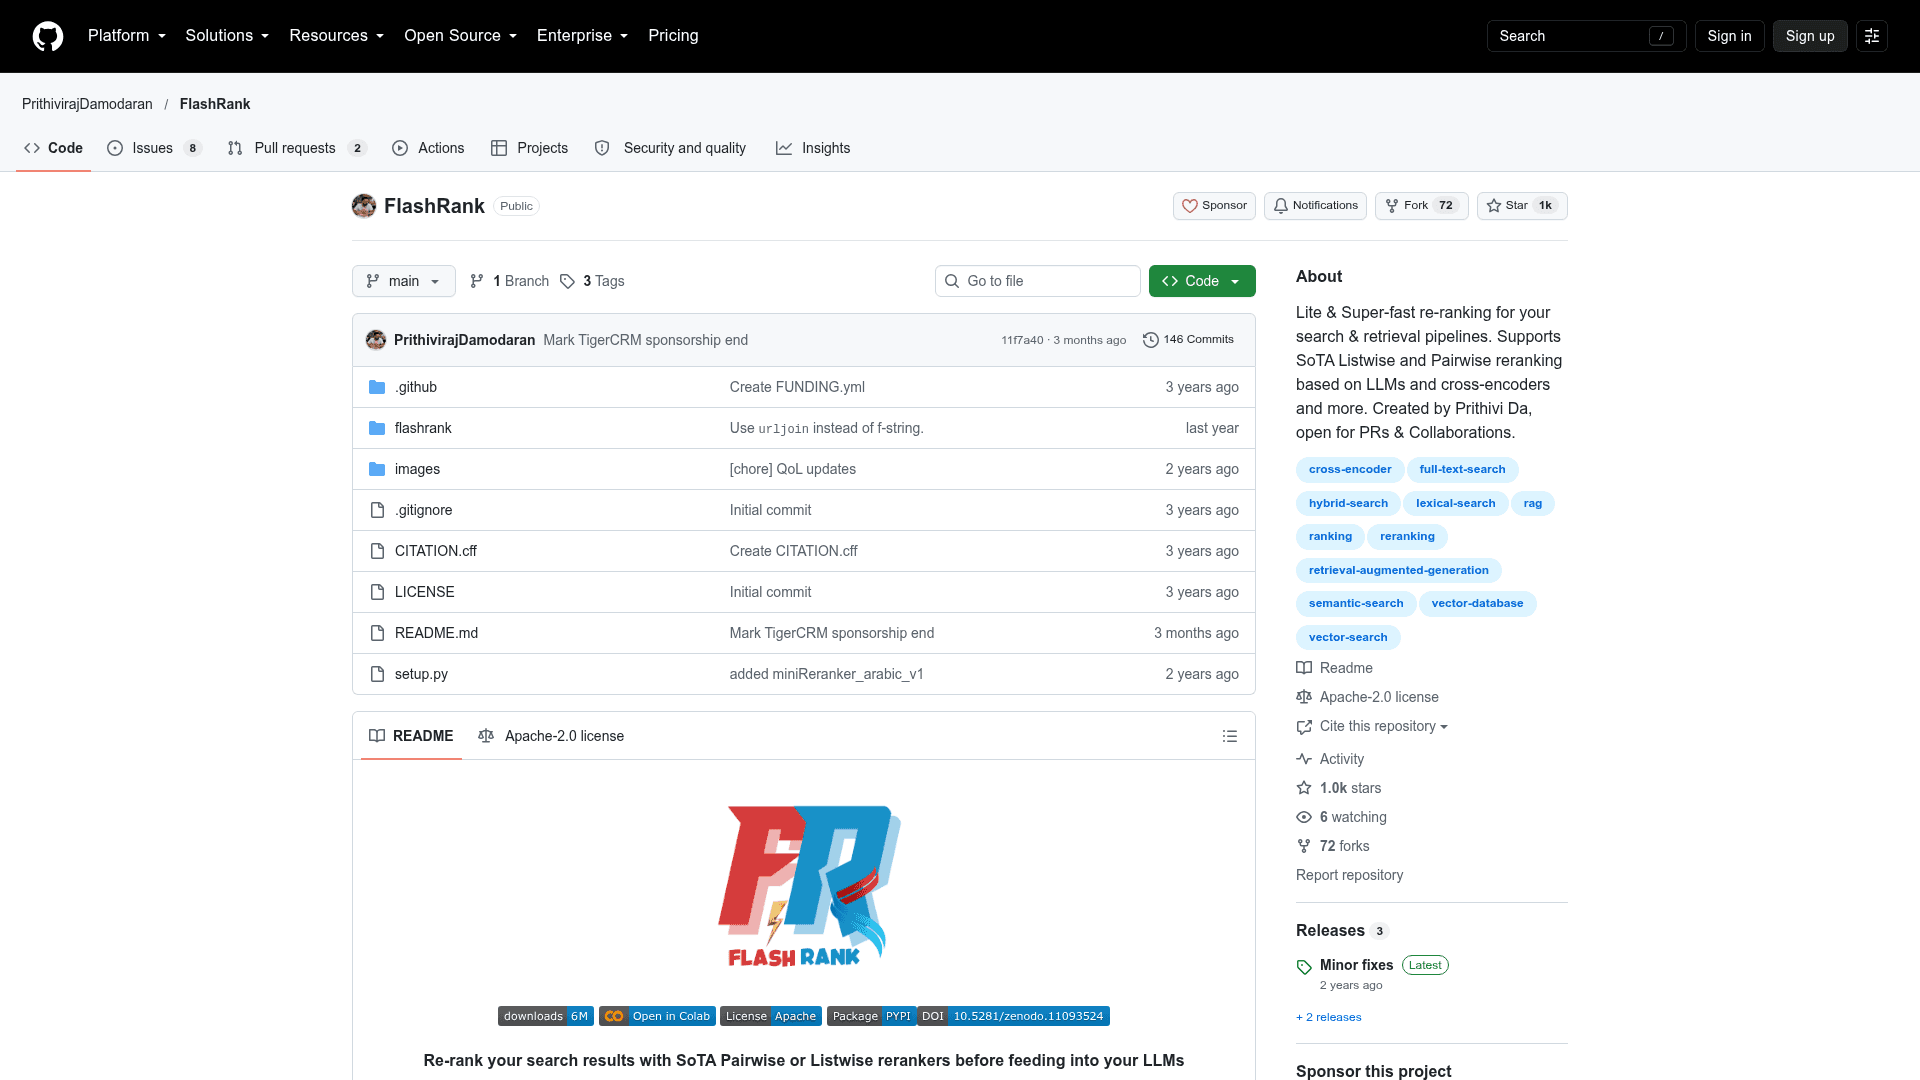The height and width of the screenshot is (1080, 1920).
Task: Open the Branch icon next to 1 Branch
Action: (477, 281)
